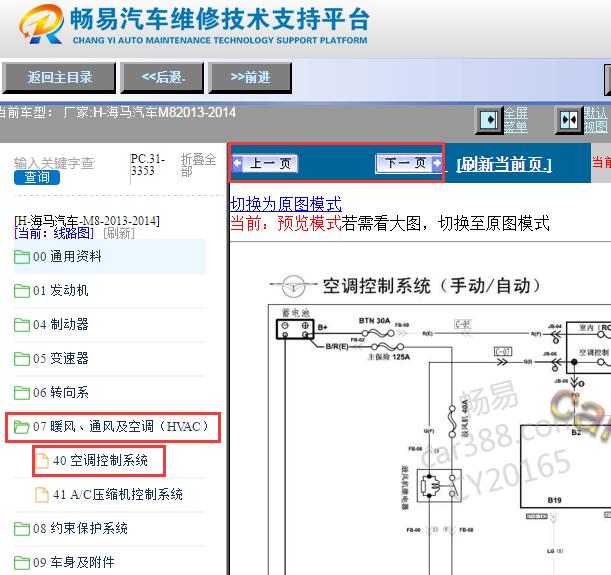The width and height of the screenshot is (611, 575).
Task: Open the 09 车身及附件 folder icon
Action: (x=22, y=563)
